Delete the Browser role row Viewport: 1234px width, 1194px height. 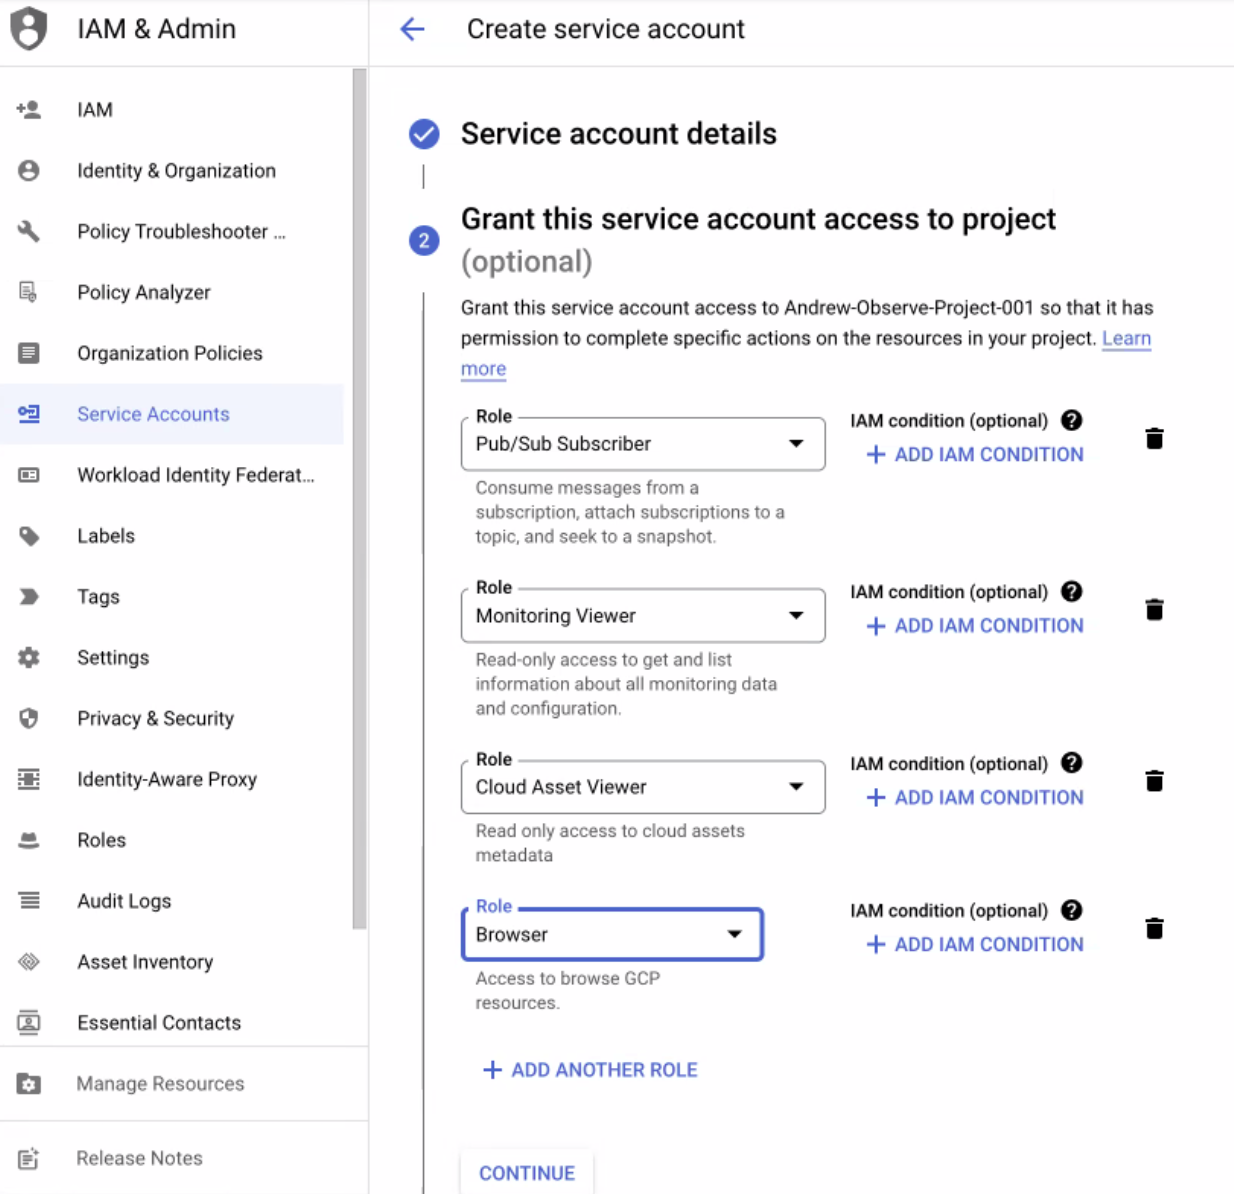tap(1154, 928)
